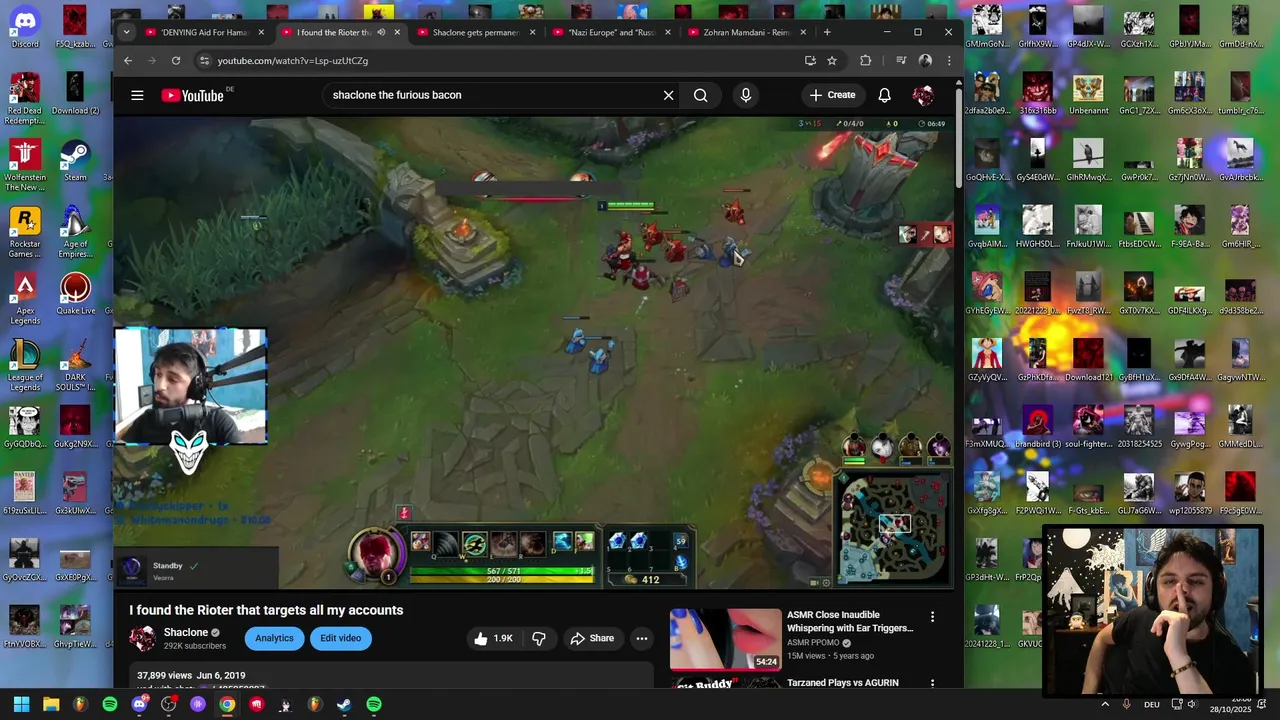Open Chrome three-dot menu
The image size is (1280, 720).
949,60
